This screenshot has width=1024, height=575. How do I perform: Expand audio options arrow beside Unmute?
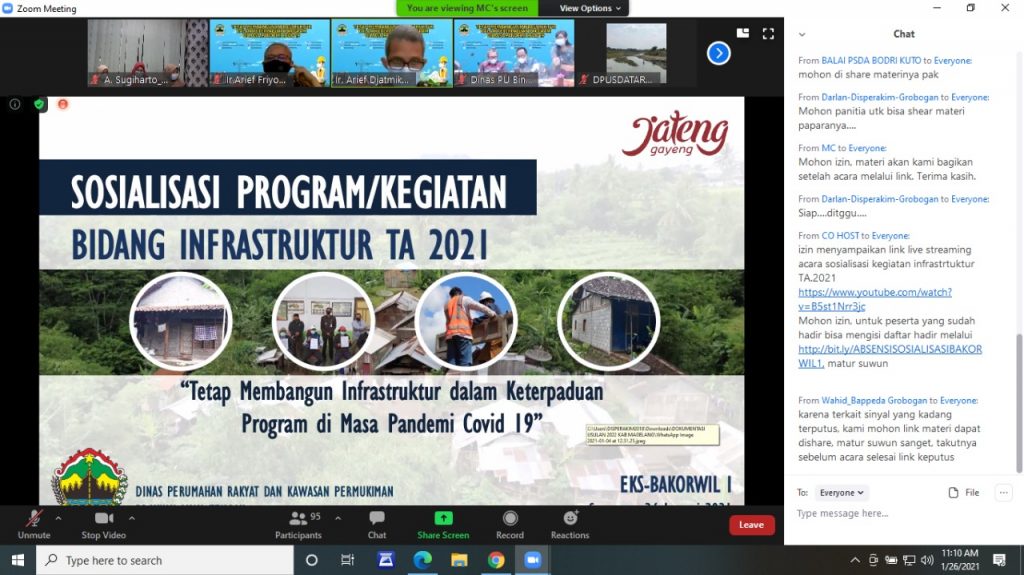58,518
